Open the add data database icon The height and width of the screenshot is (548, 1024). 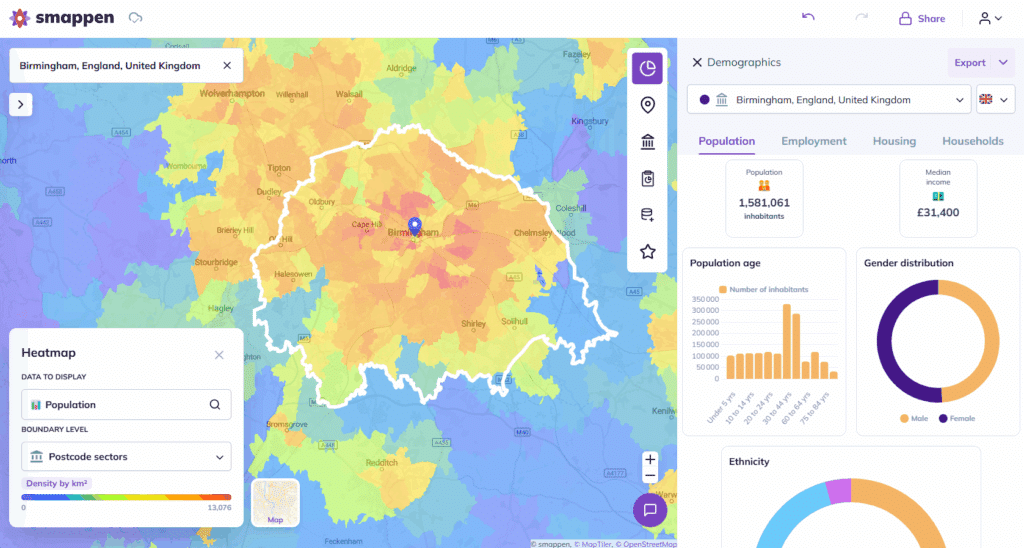647,215
